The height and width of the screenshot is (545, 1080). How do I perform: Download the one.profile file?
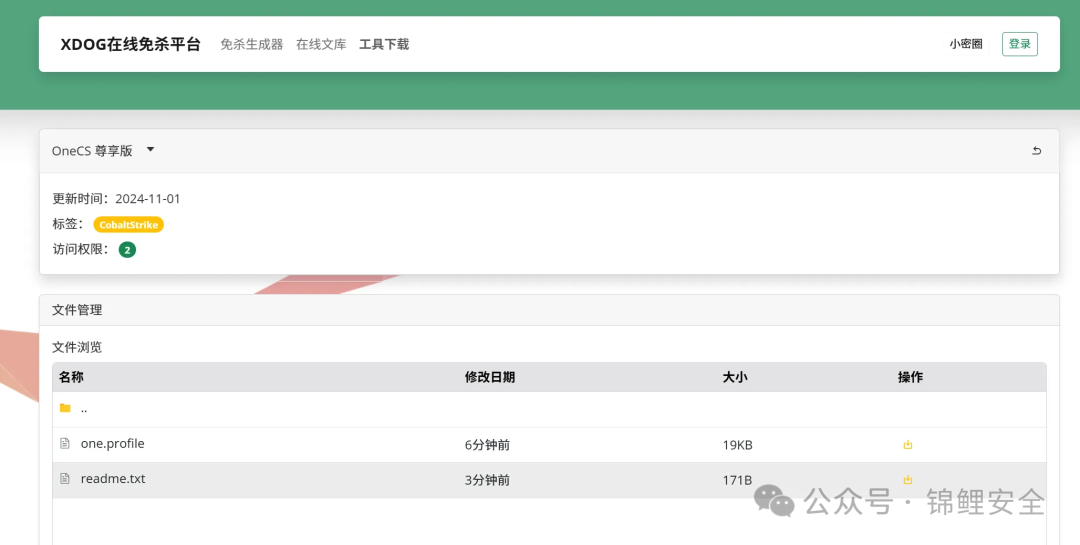click(907, 444)
